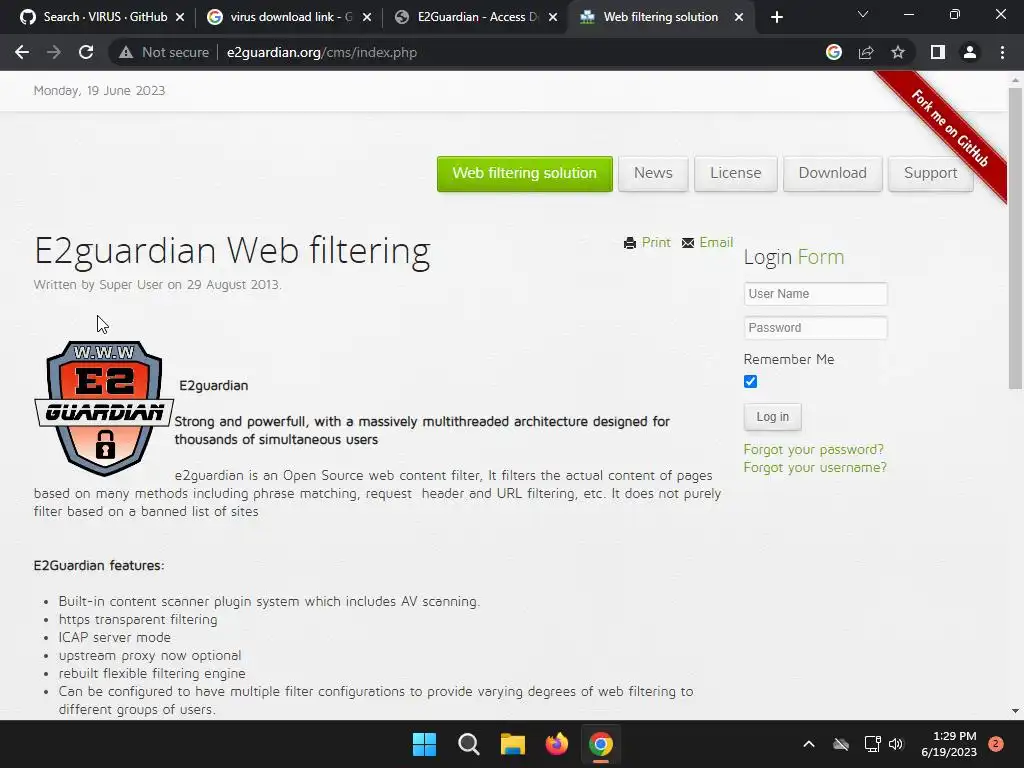Click the scrollbar down arrow
Screen dimensions: 1024x768
(1015, 711)
